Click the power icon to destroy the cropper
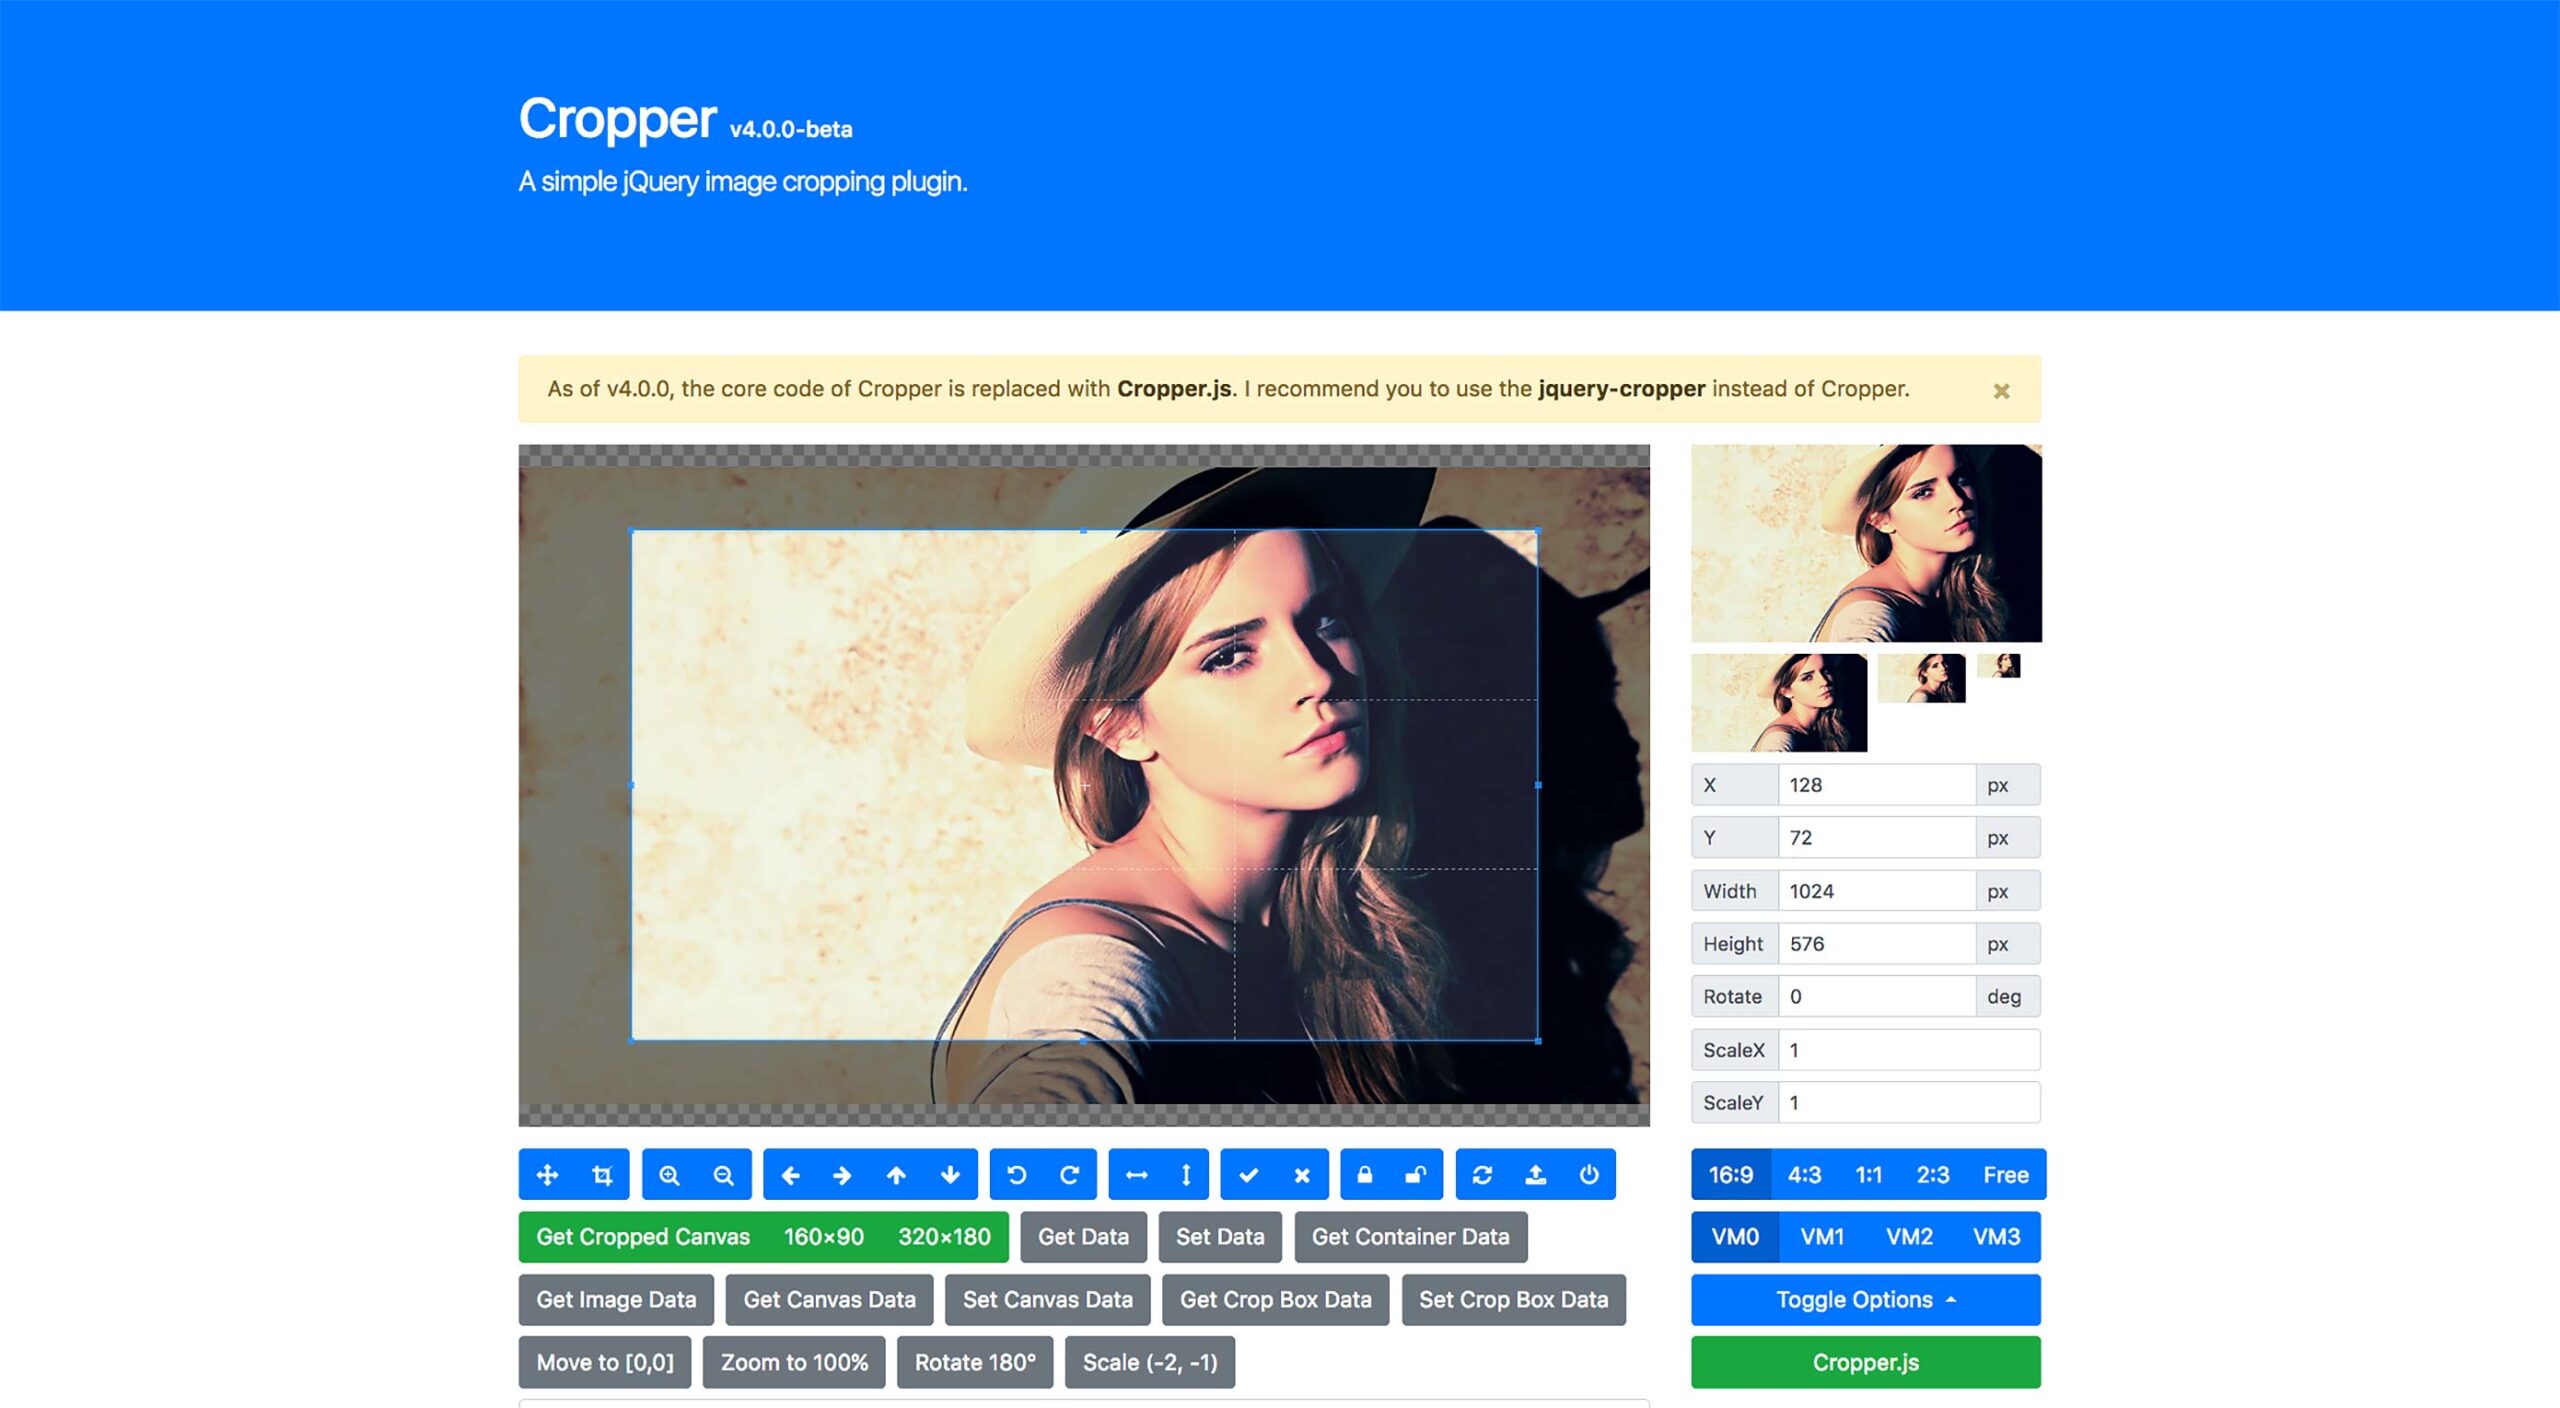The image size is (2560, 1408). point(1588,1174)
